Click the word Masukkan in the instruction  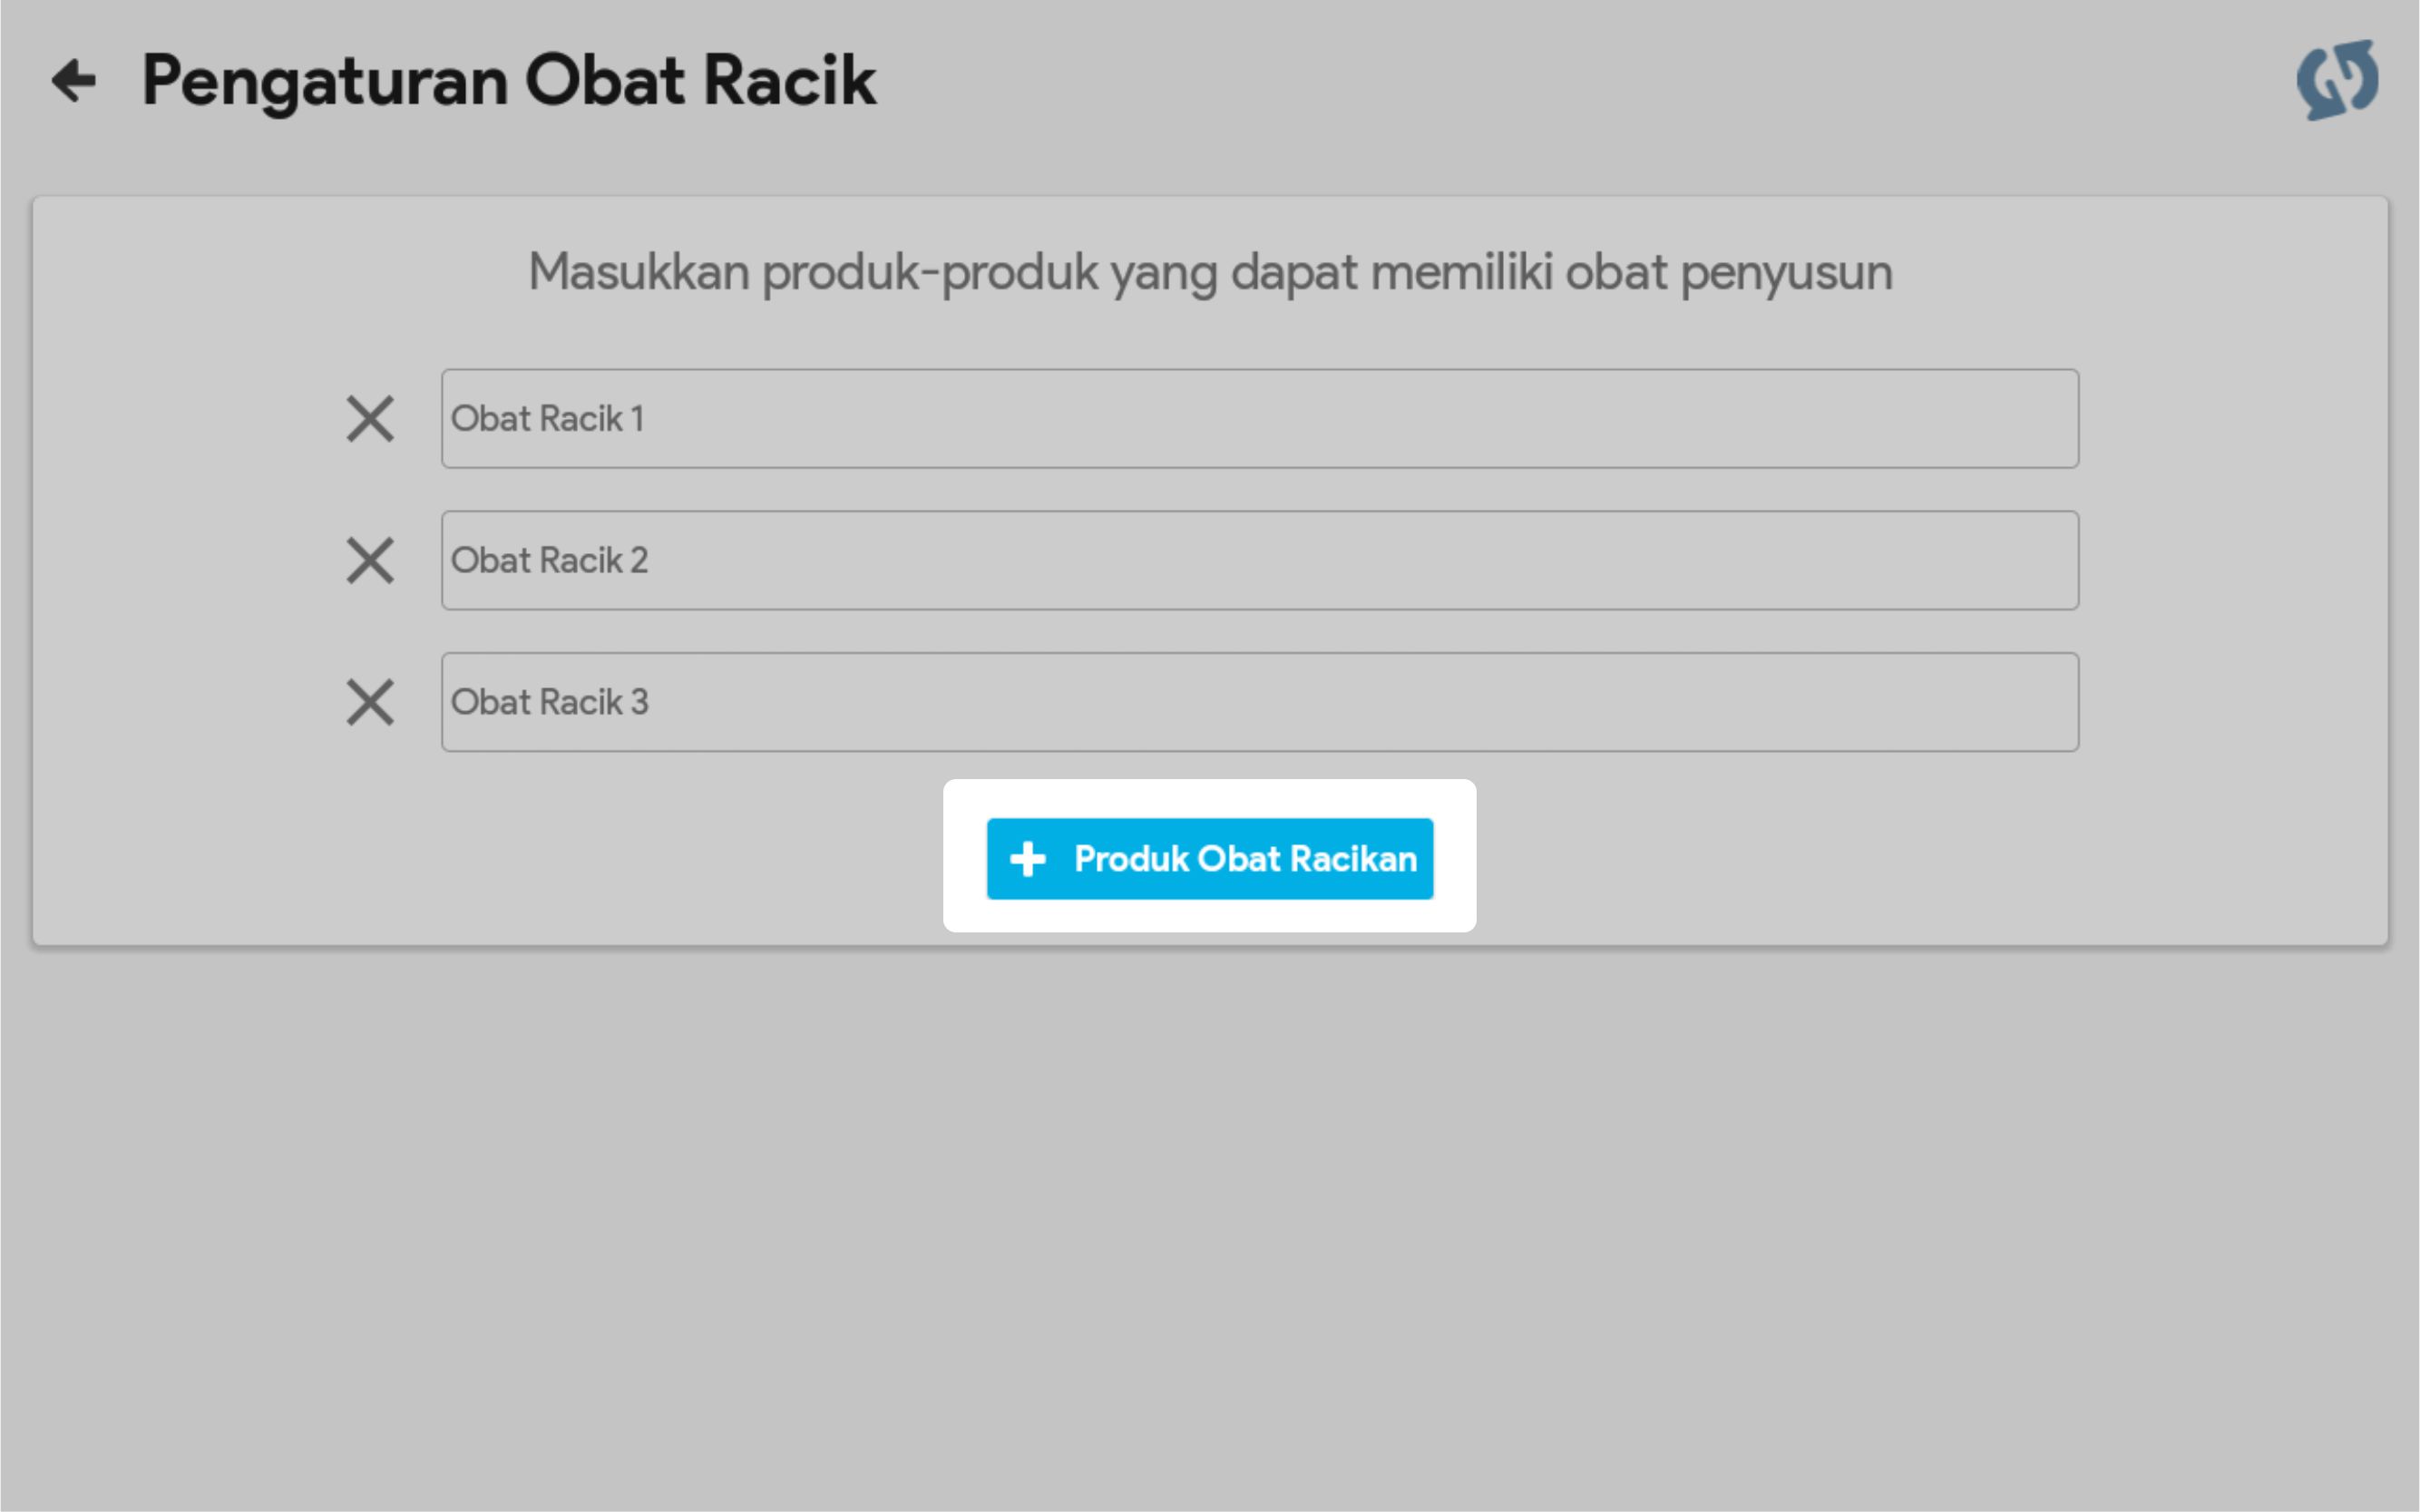tap(638, 272)
